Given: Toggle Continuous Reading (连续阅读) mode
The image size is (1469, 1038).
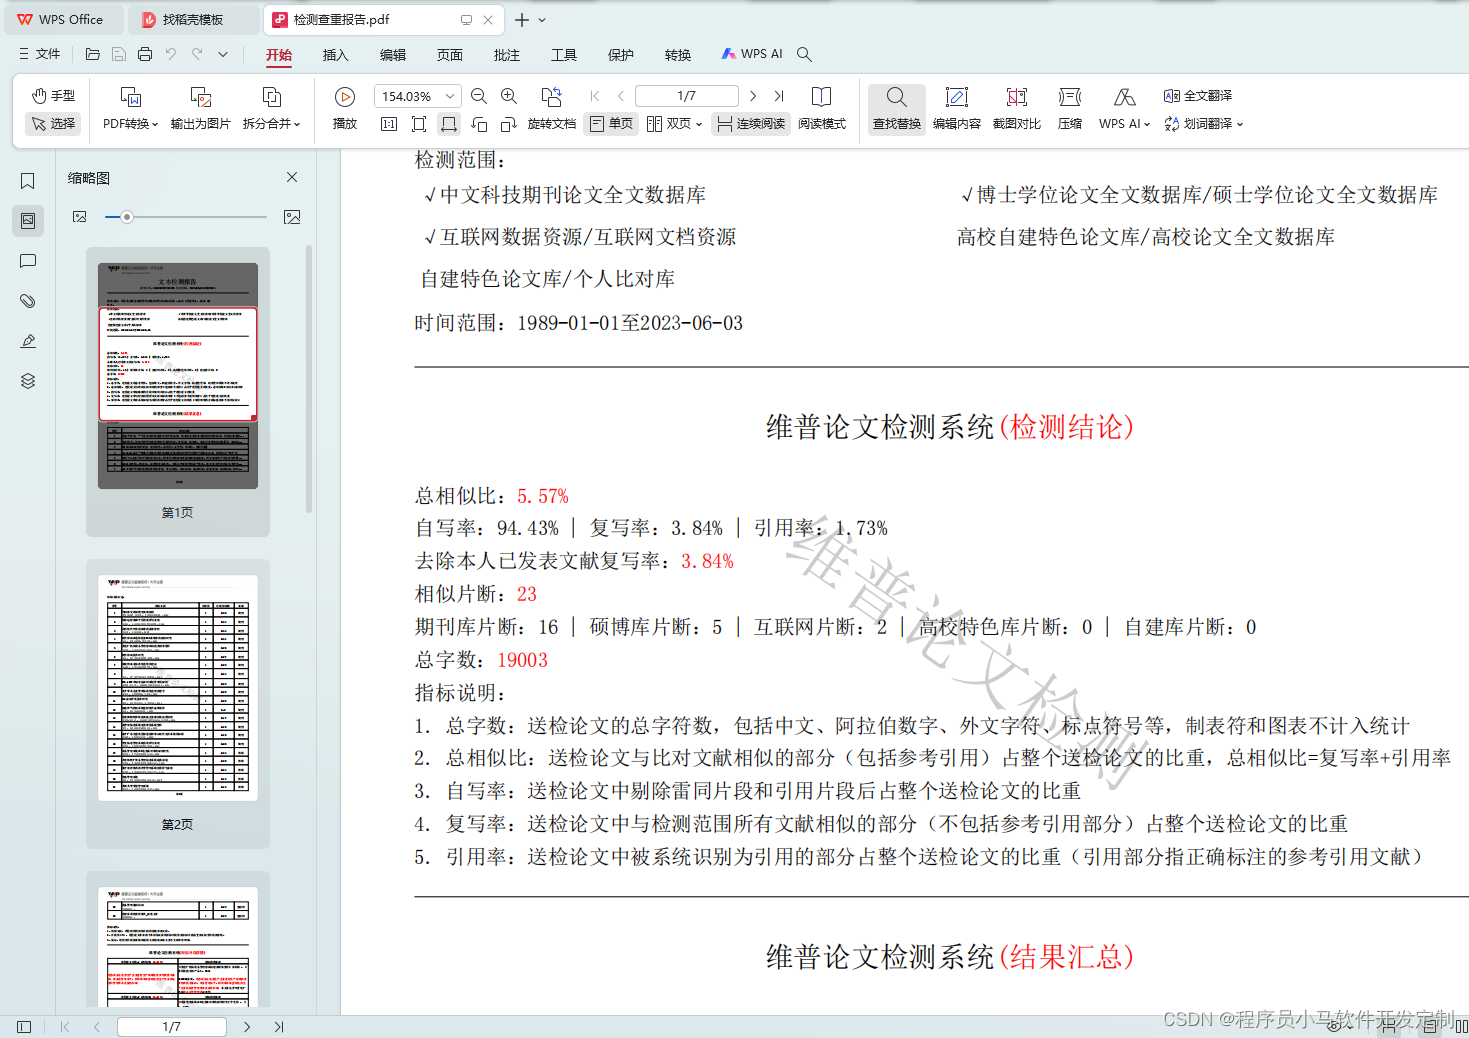Looking at the screenshot, I should 752,124.
